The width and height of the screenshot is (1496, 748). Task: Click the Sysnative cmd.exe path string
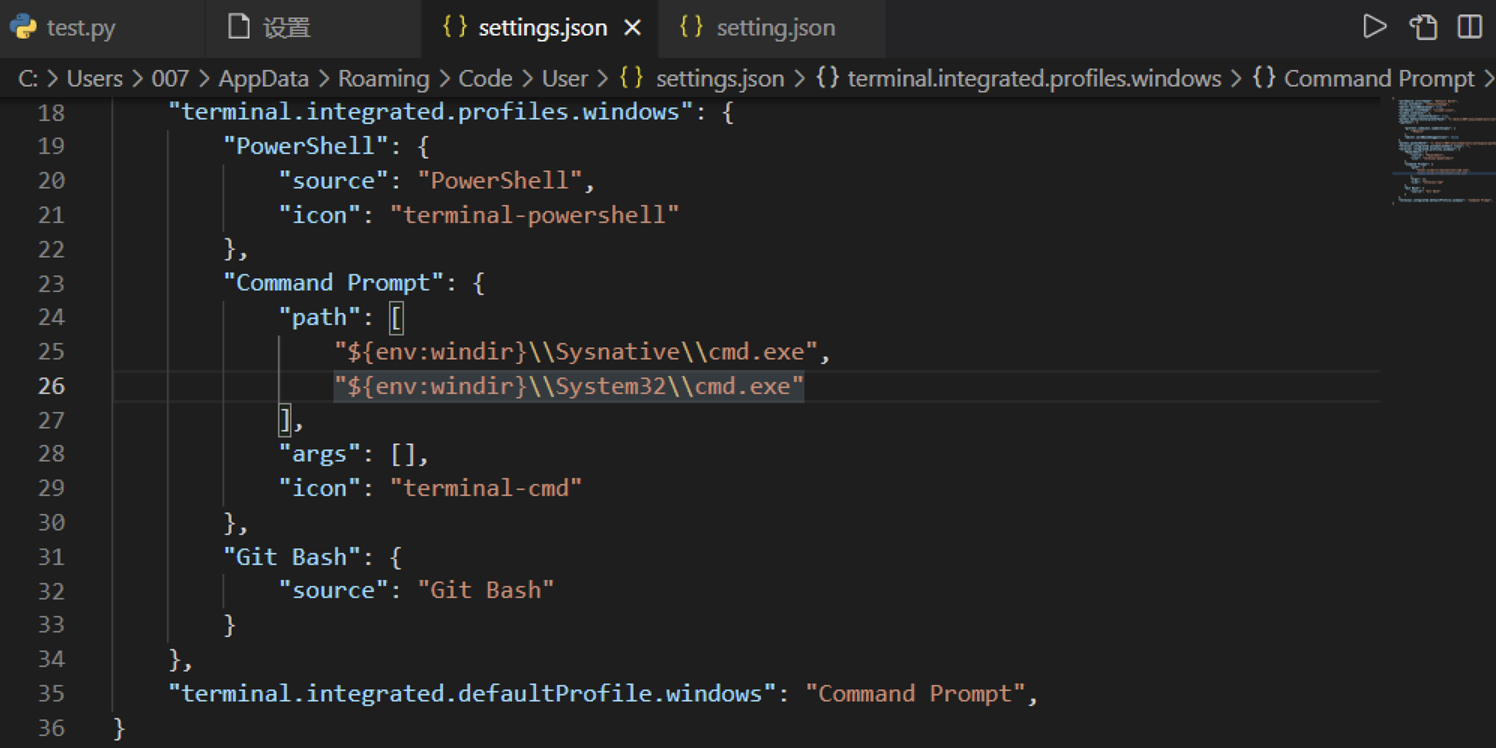576,352
